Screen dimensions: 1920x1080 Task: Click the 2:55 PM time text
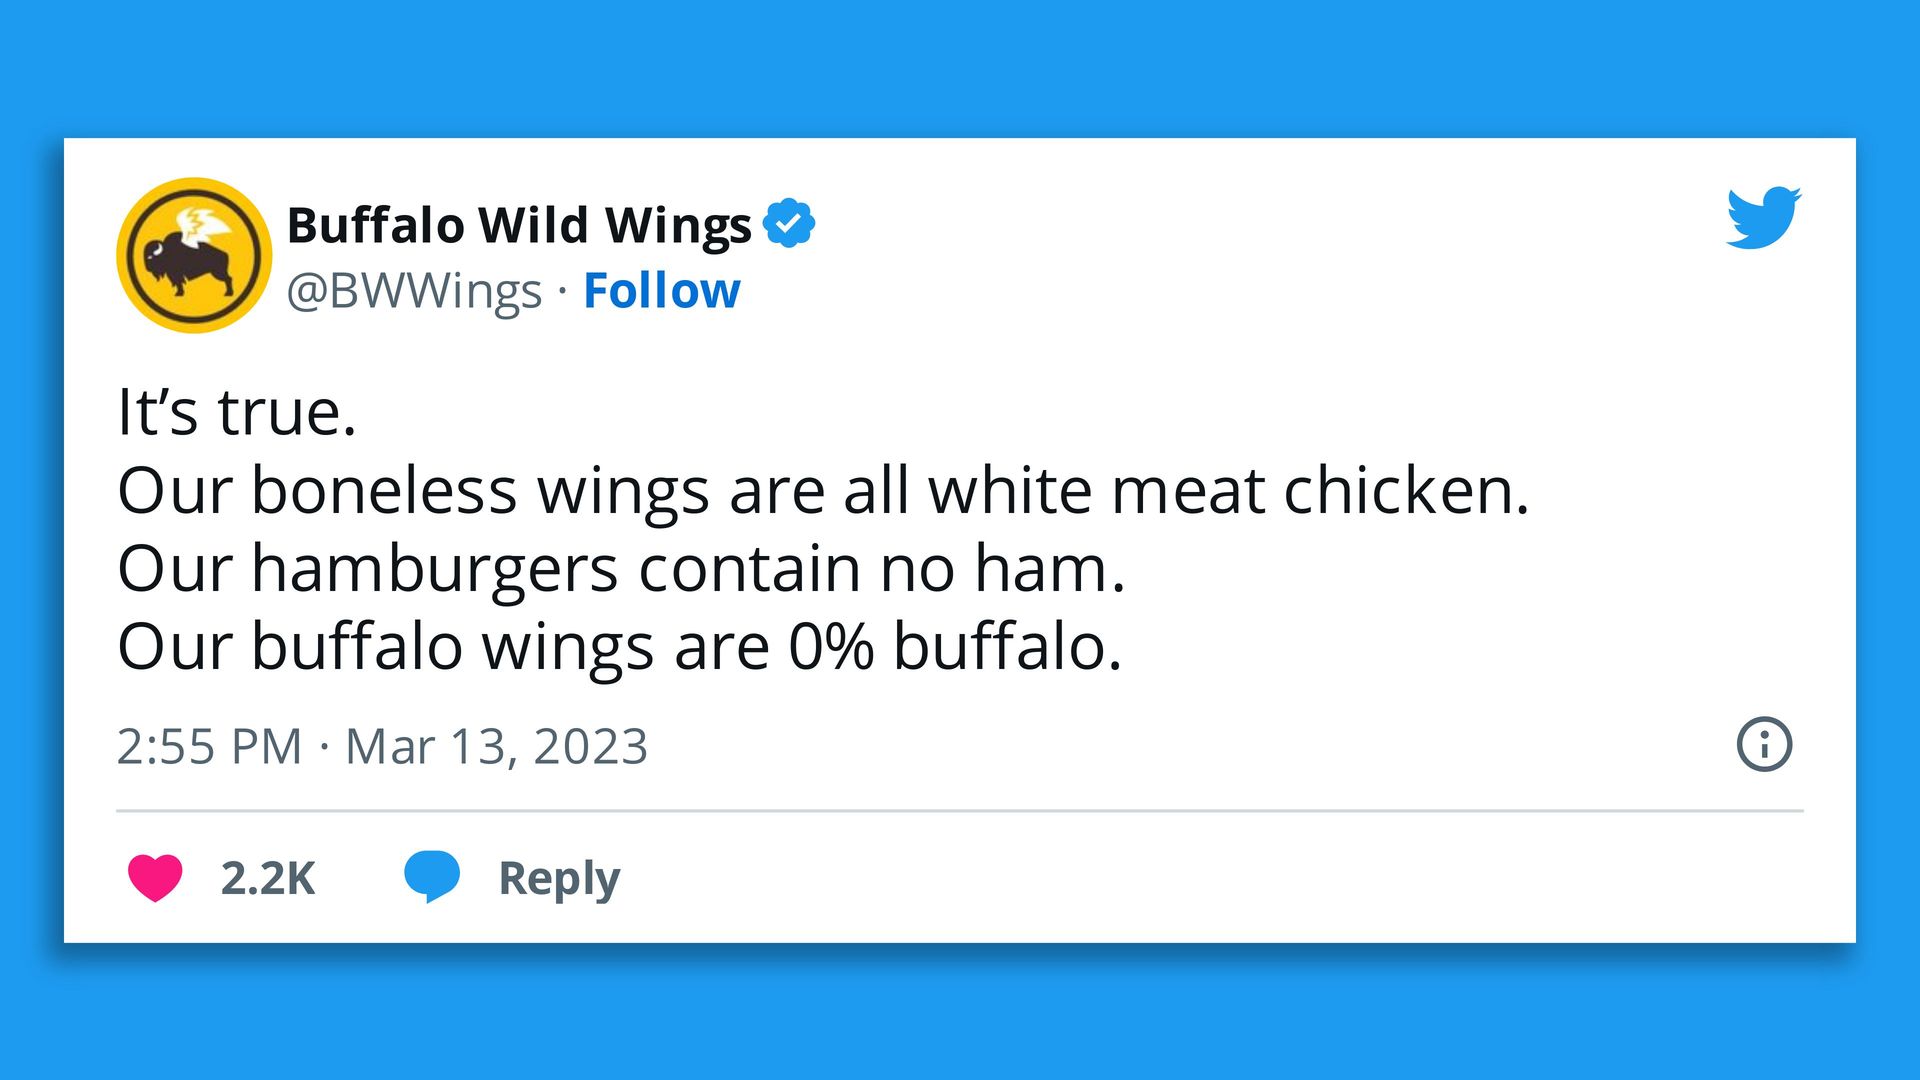209,746
